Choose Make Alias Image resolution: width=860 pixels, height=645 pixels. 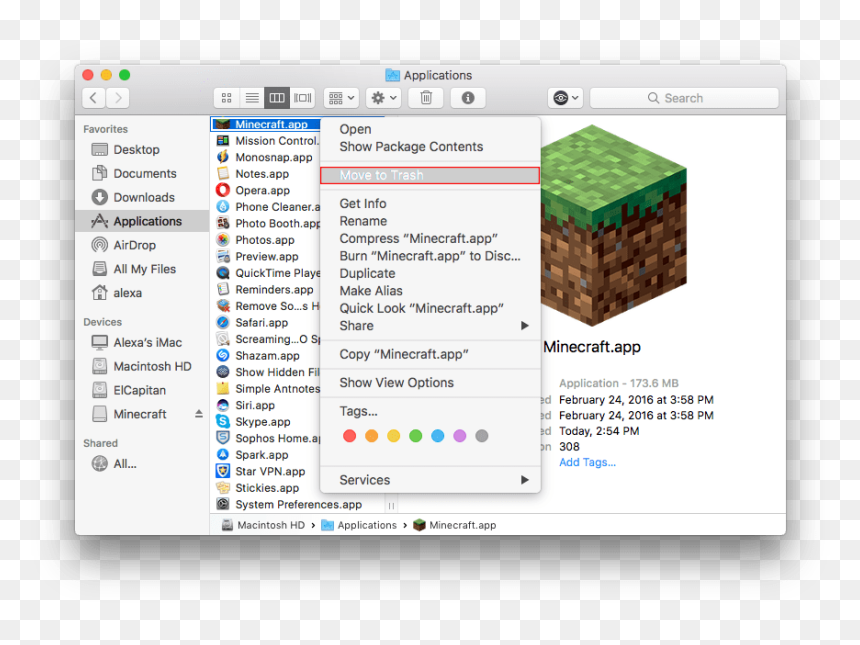pyautogui.click(x=429, y=291)
